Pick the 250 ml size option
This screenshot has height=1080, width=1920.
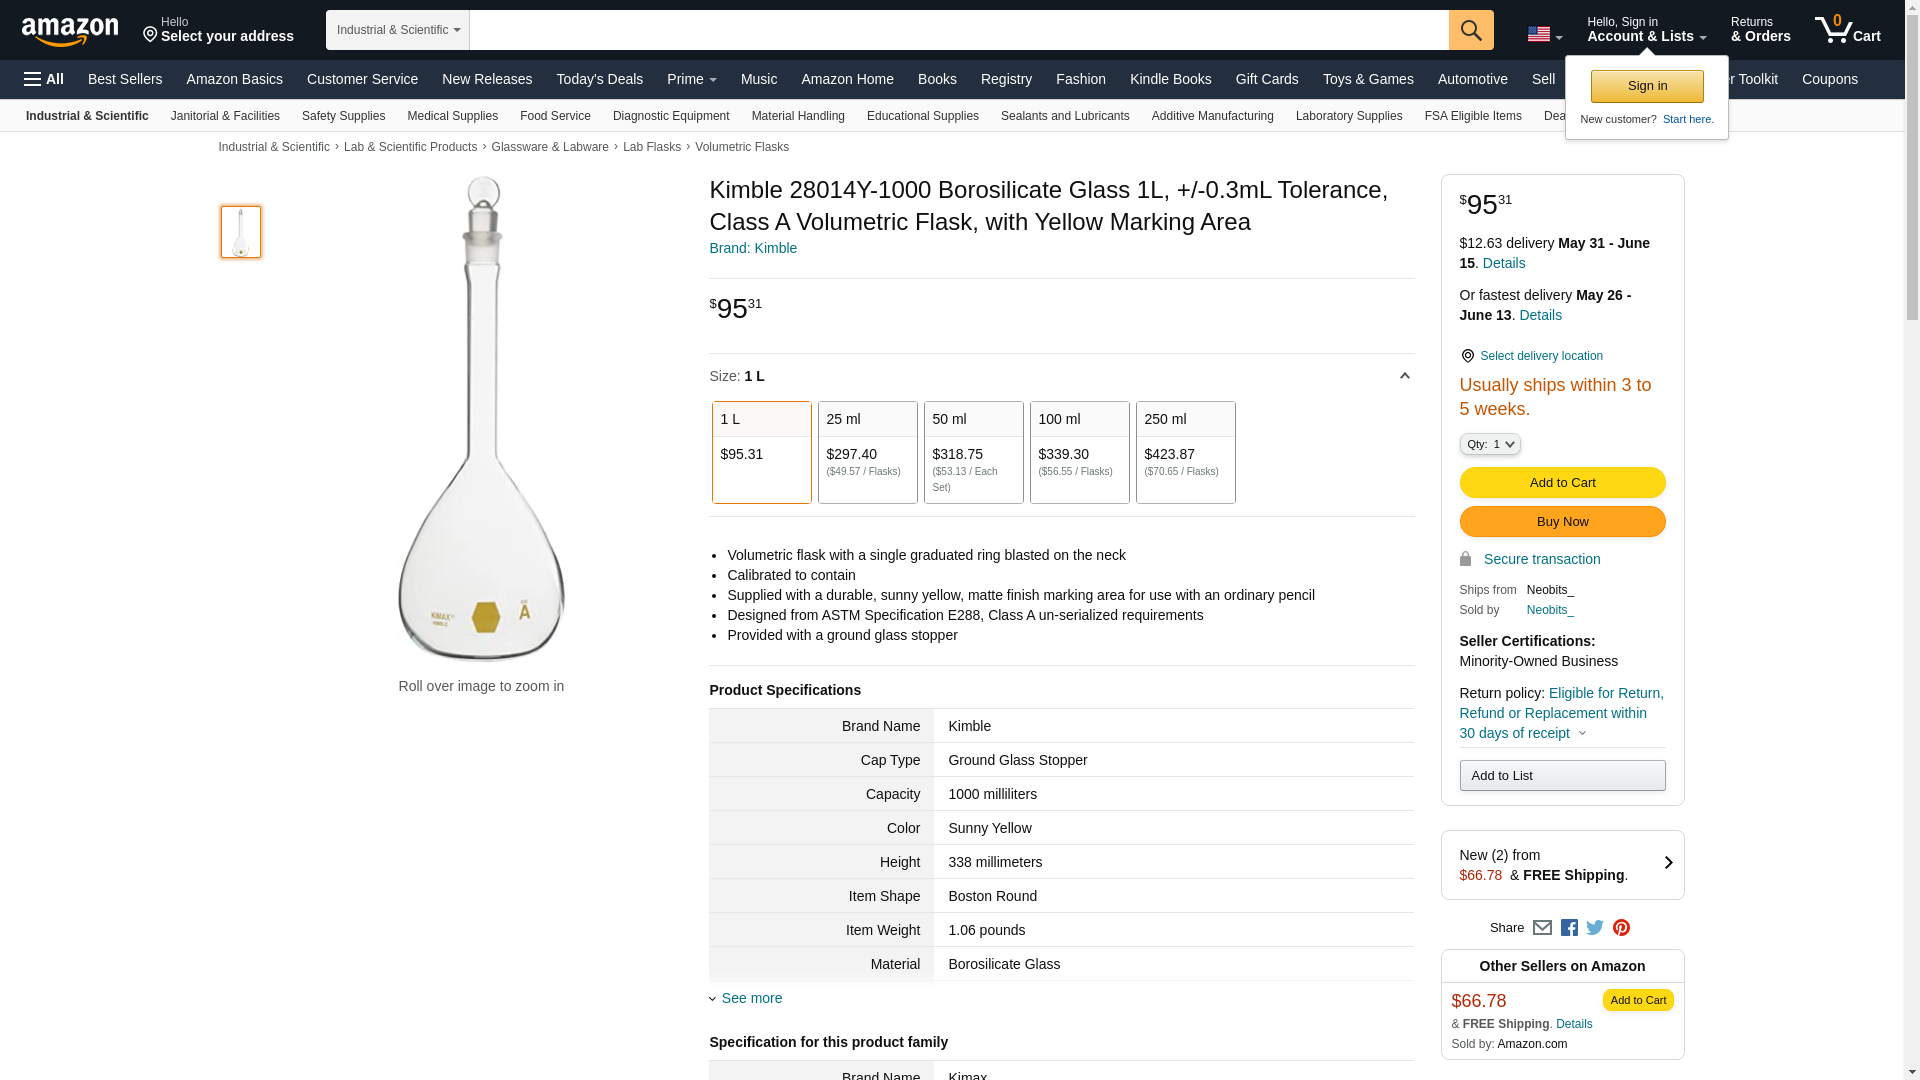pos(1185,452)
